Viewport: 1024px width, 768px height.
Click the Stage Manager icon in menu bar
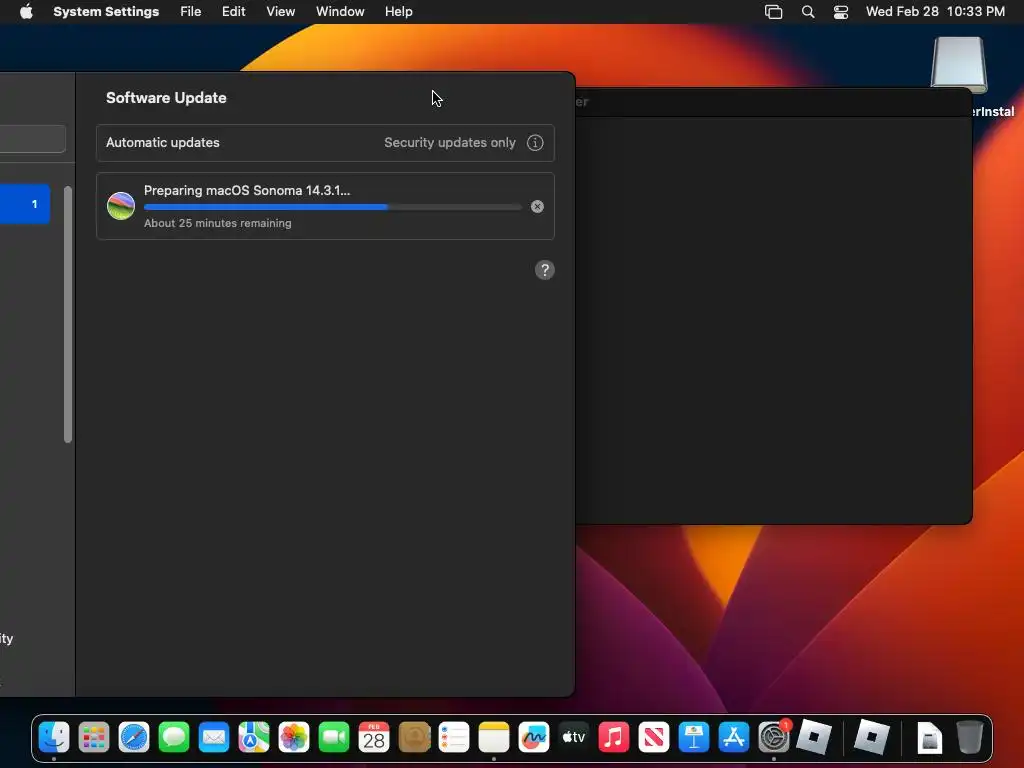(x=773, y=12)
